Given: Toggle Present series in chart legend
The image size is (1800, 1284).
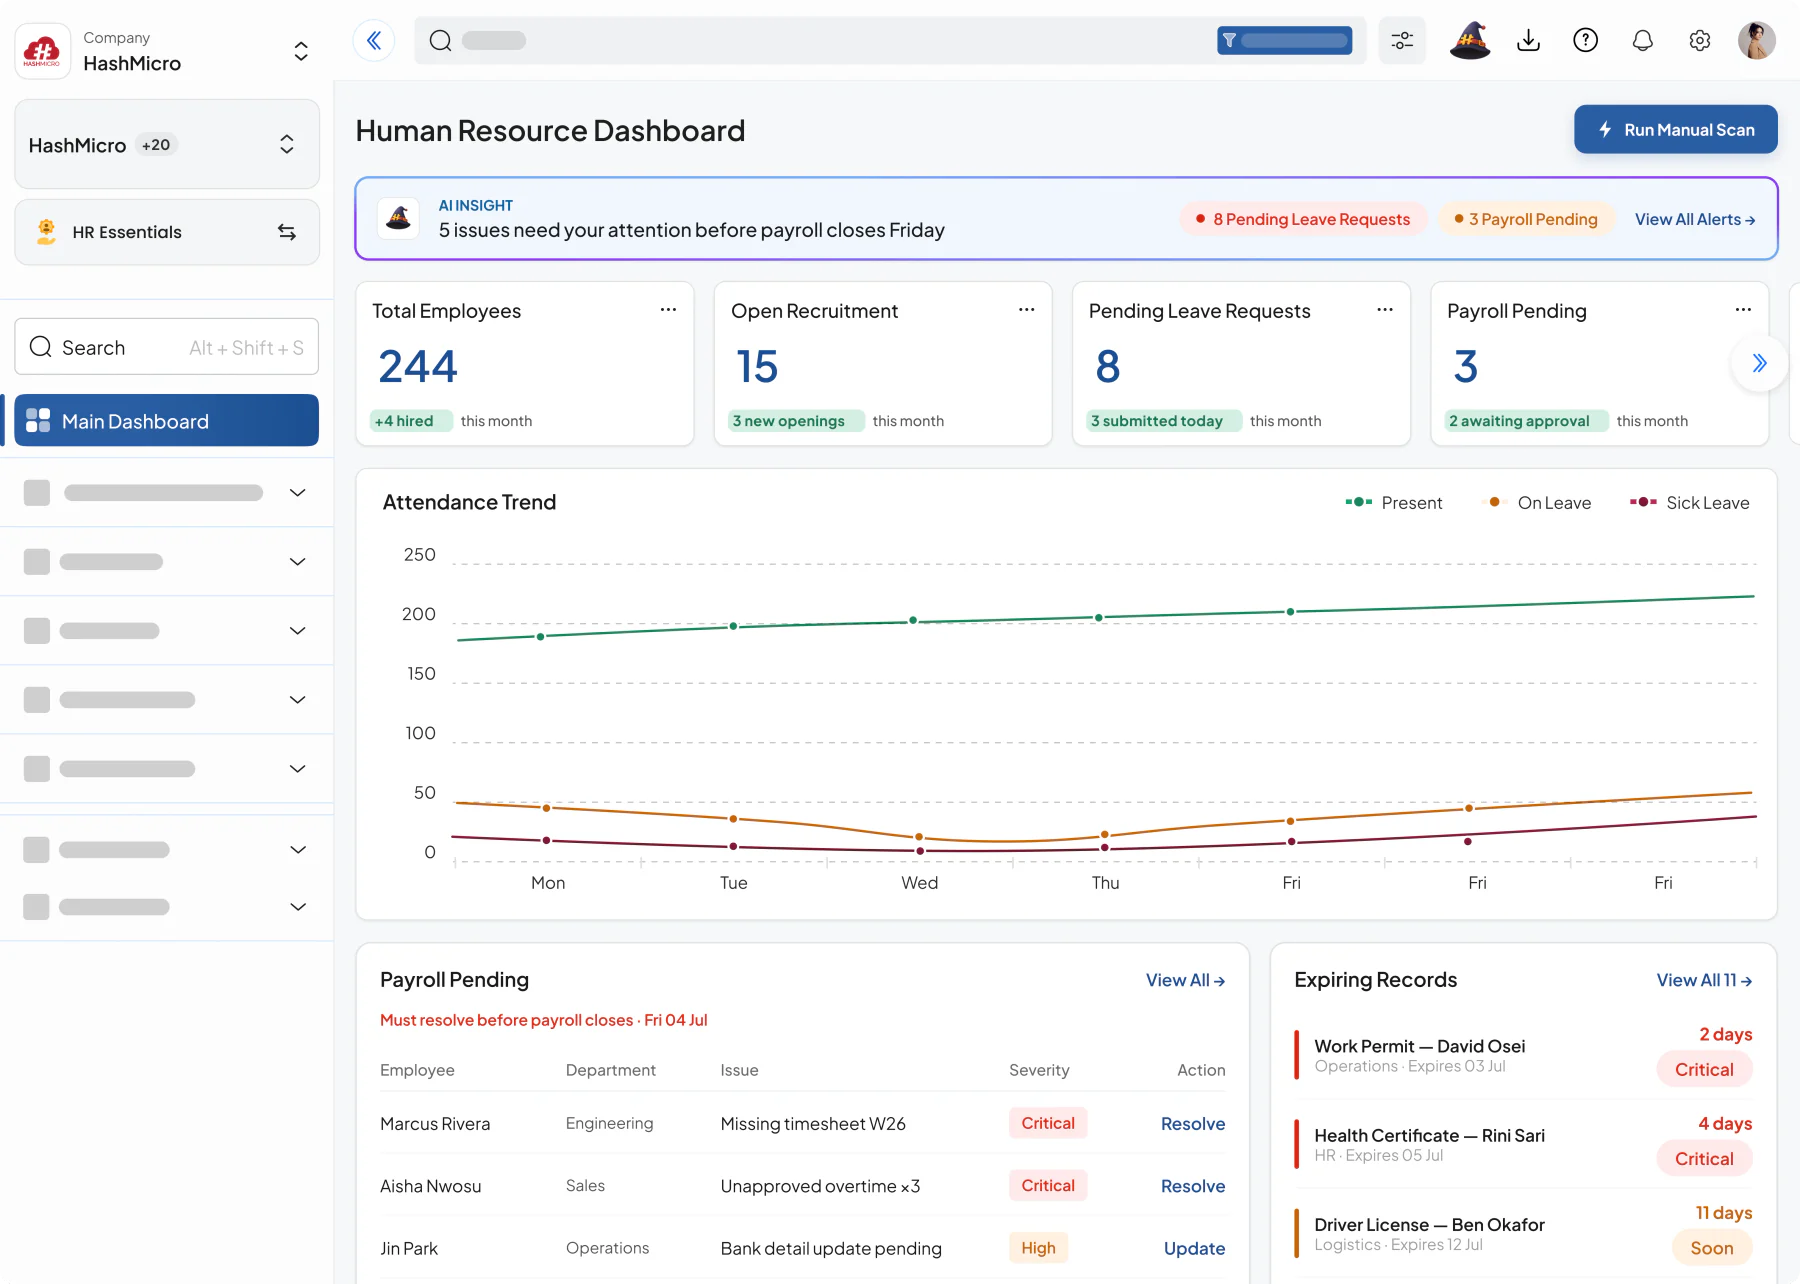Looking at the screenshot, I should pyautogui.click(x=1394, y=502).
